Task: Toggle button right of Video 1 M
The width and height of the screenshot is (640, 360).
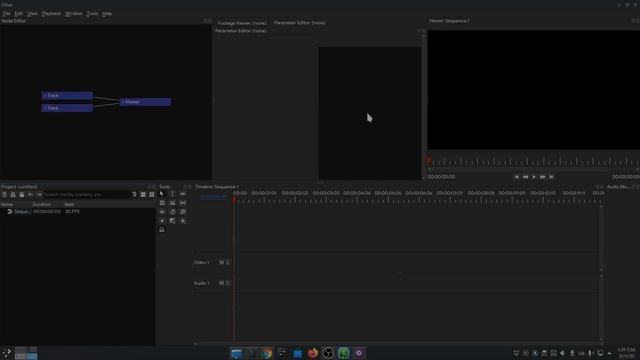Action: coord(228,262)
